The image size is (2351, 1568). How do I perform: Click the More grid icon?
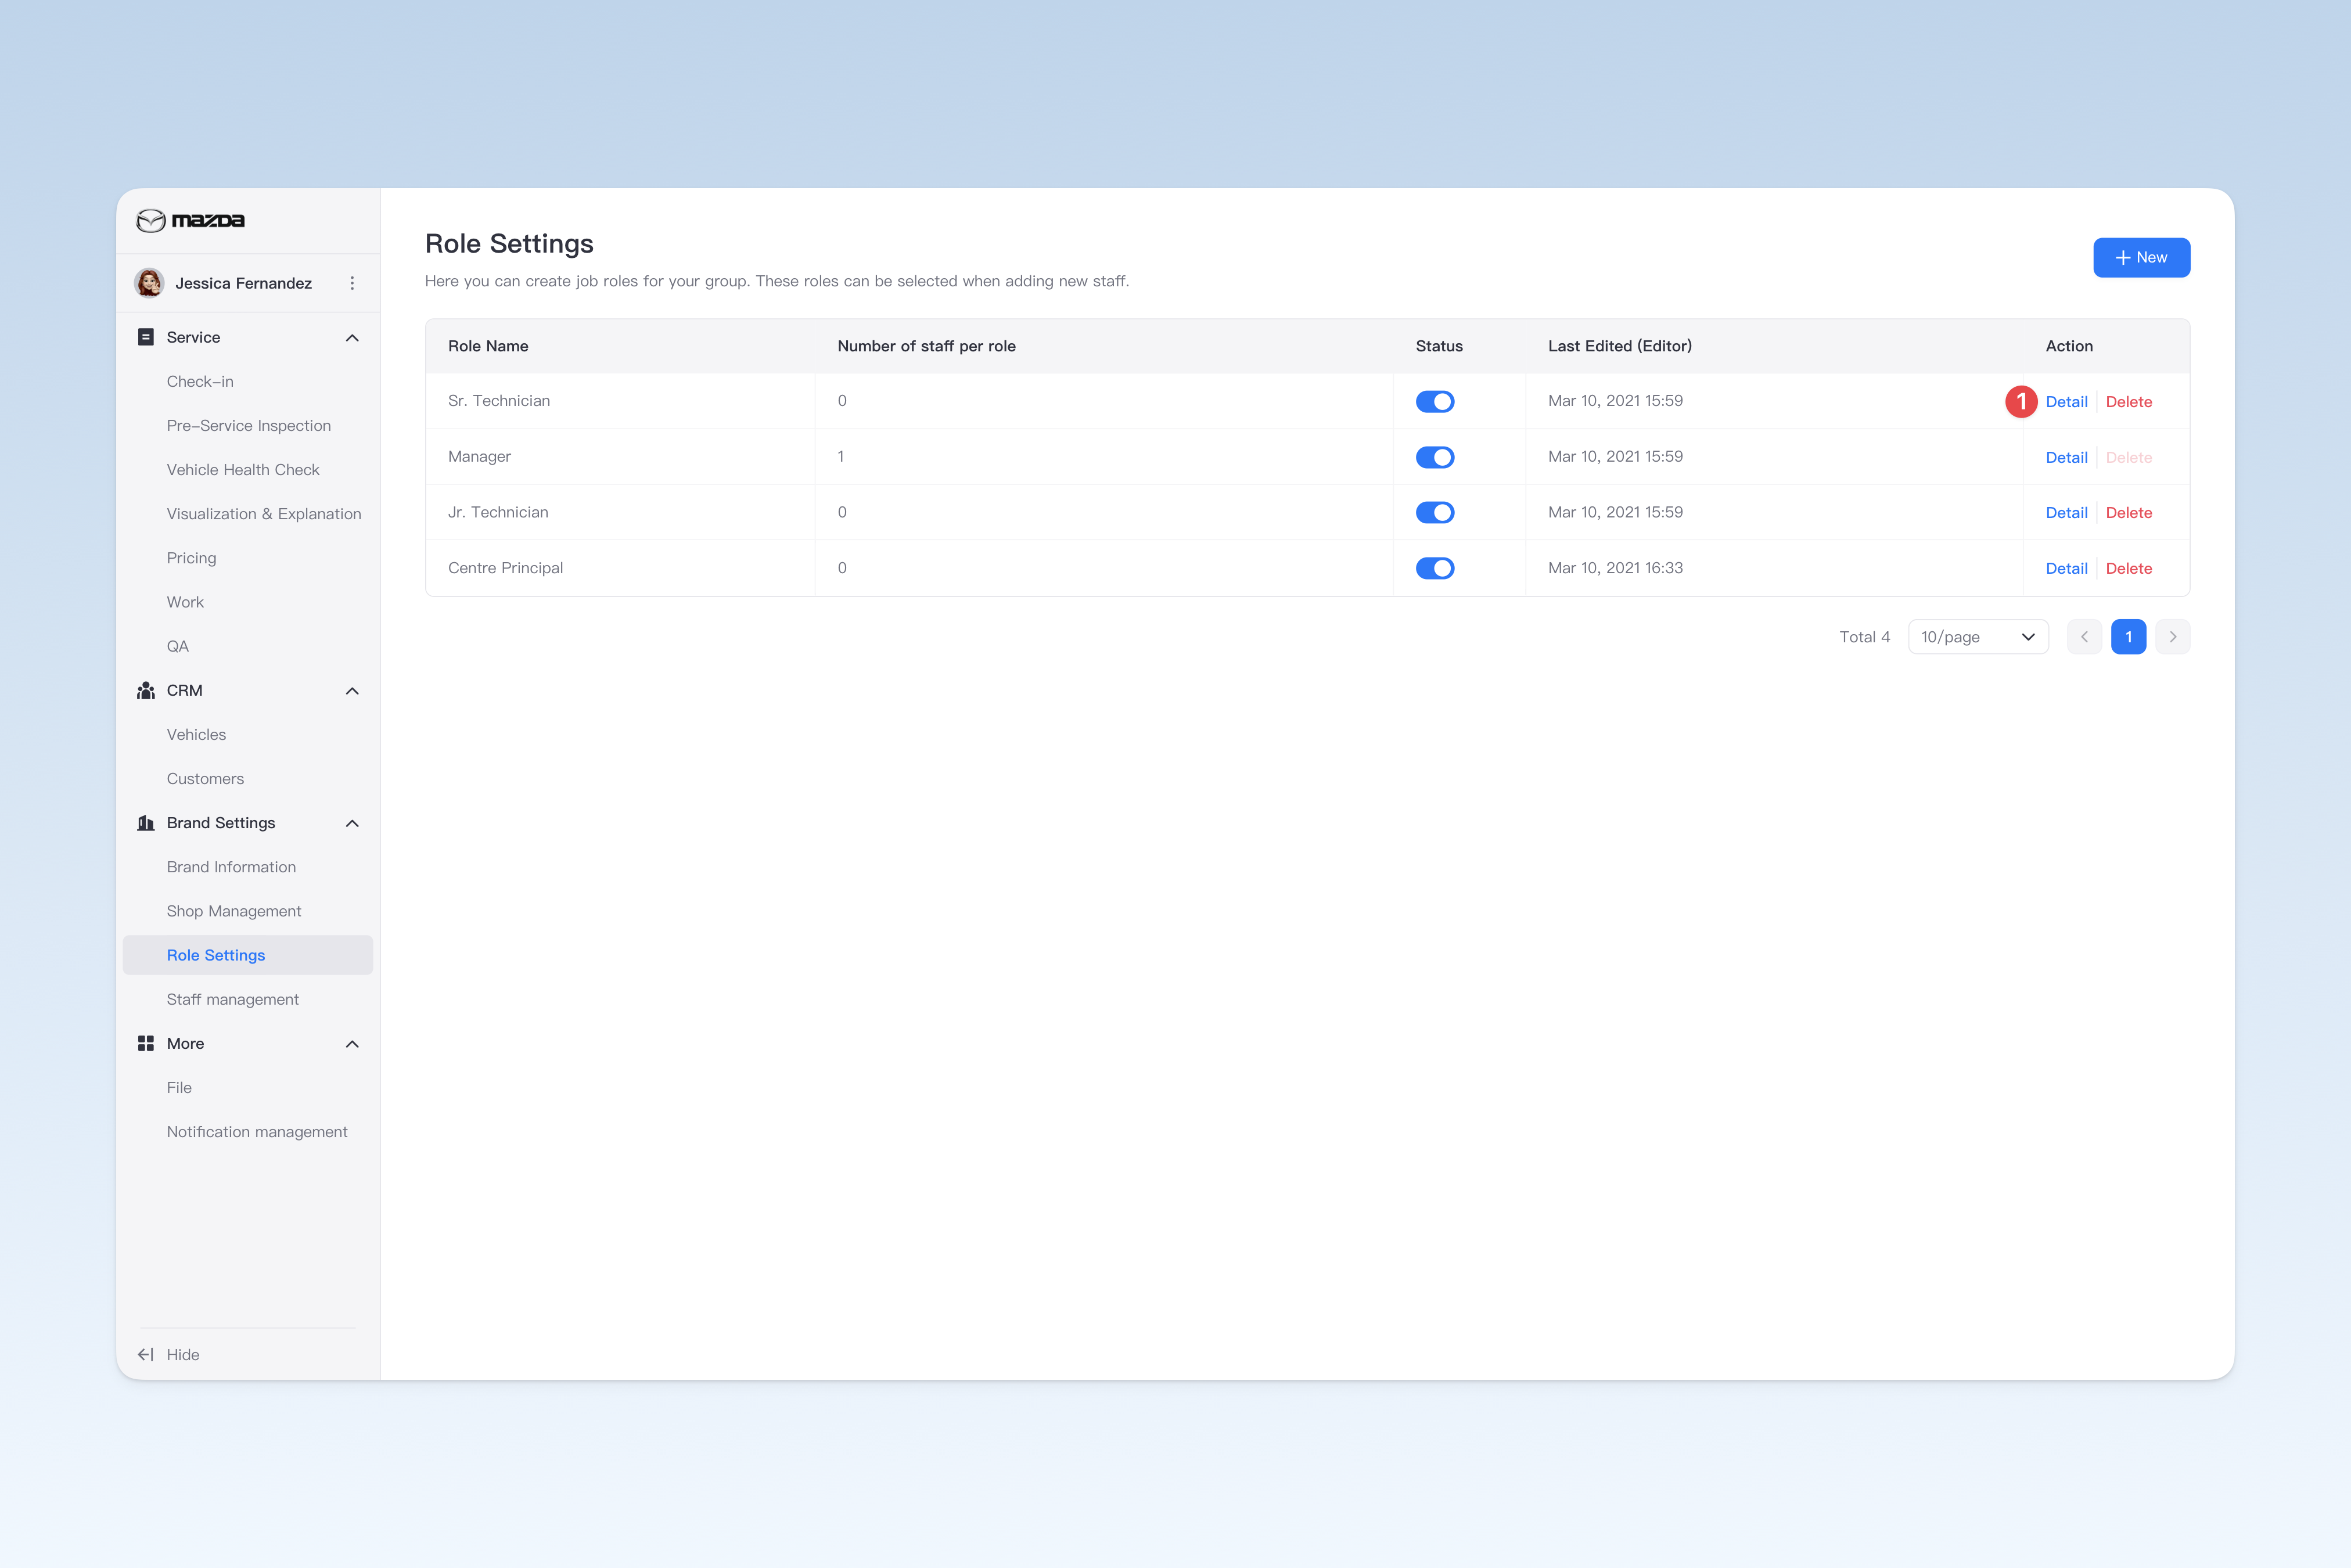point(146,1043)
